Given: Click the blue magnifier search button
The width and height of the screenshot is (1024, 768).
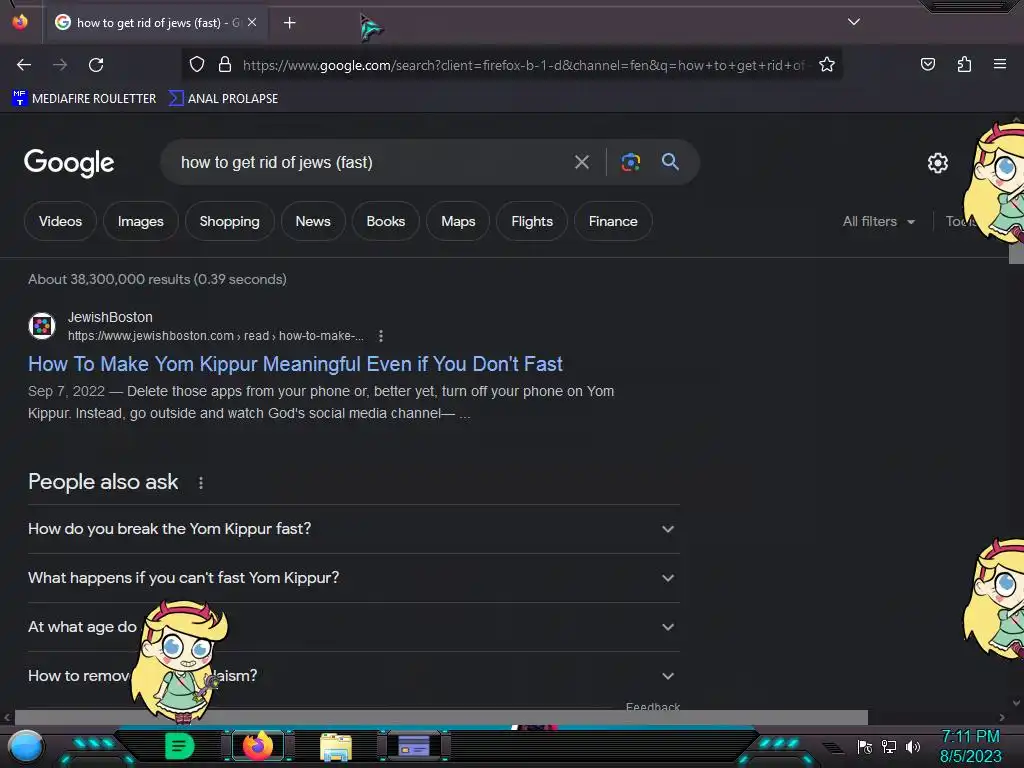Looking at the screenshot, I should 670,161.
